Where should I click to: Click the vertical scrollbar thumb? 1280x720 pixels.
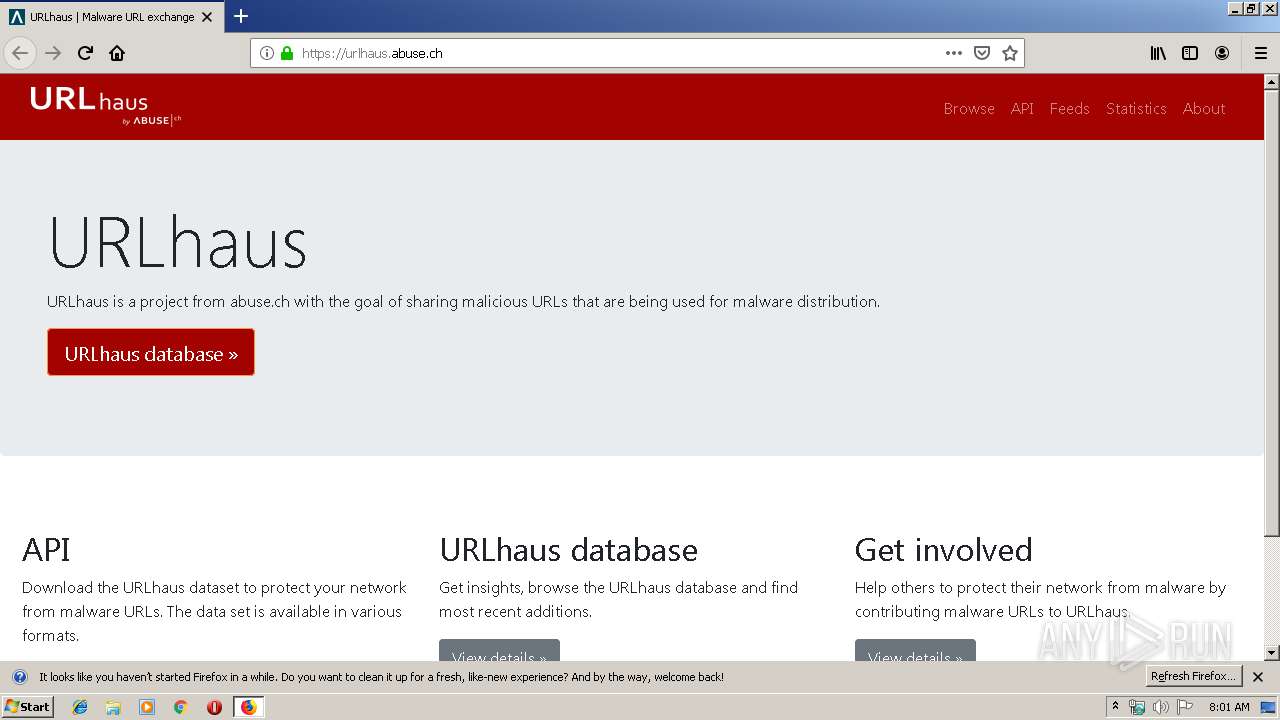tap(1272, 313)
